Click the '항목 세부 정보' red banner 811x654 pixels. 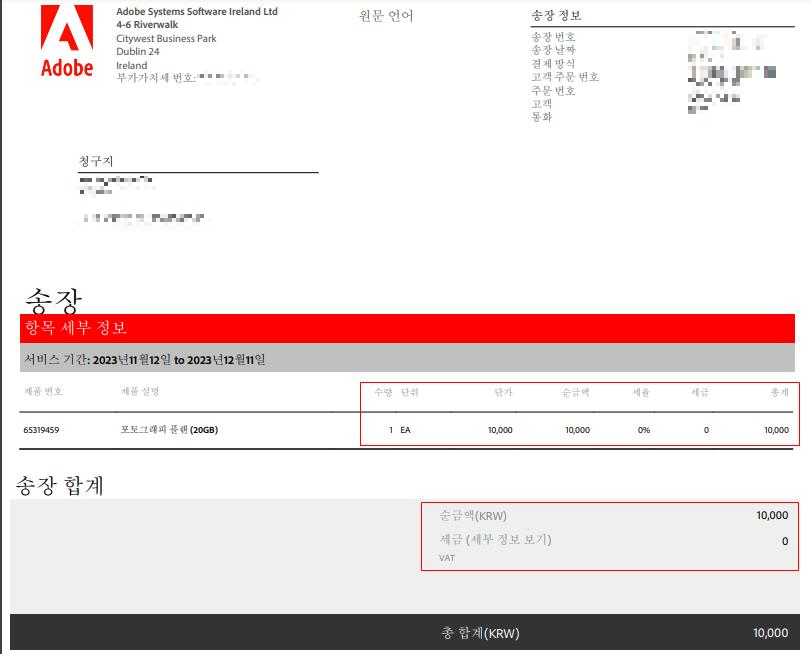tap(407, 328)
